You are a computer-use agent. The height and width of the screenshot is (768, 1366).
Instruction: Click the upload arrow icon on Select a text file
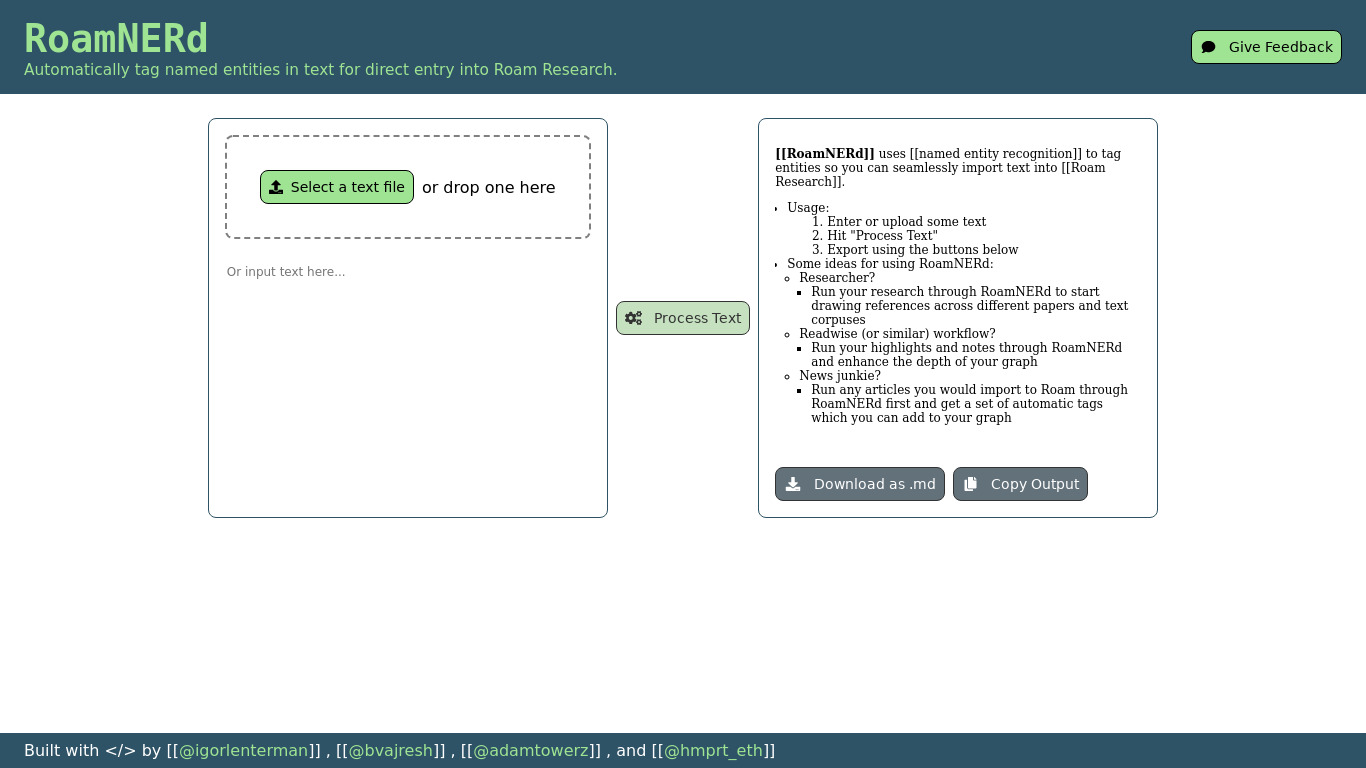tap(276, 187)
